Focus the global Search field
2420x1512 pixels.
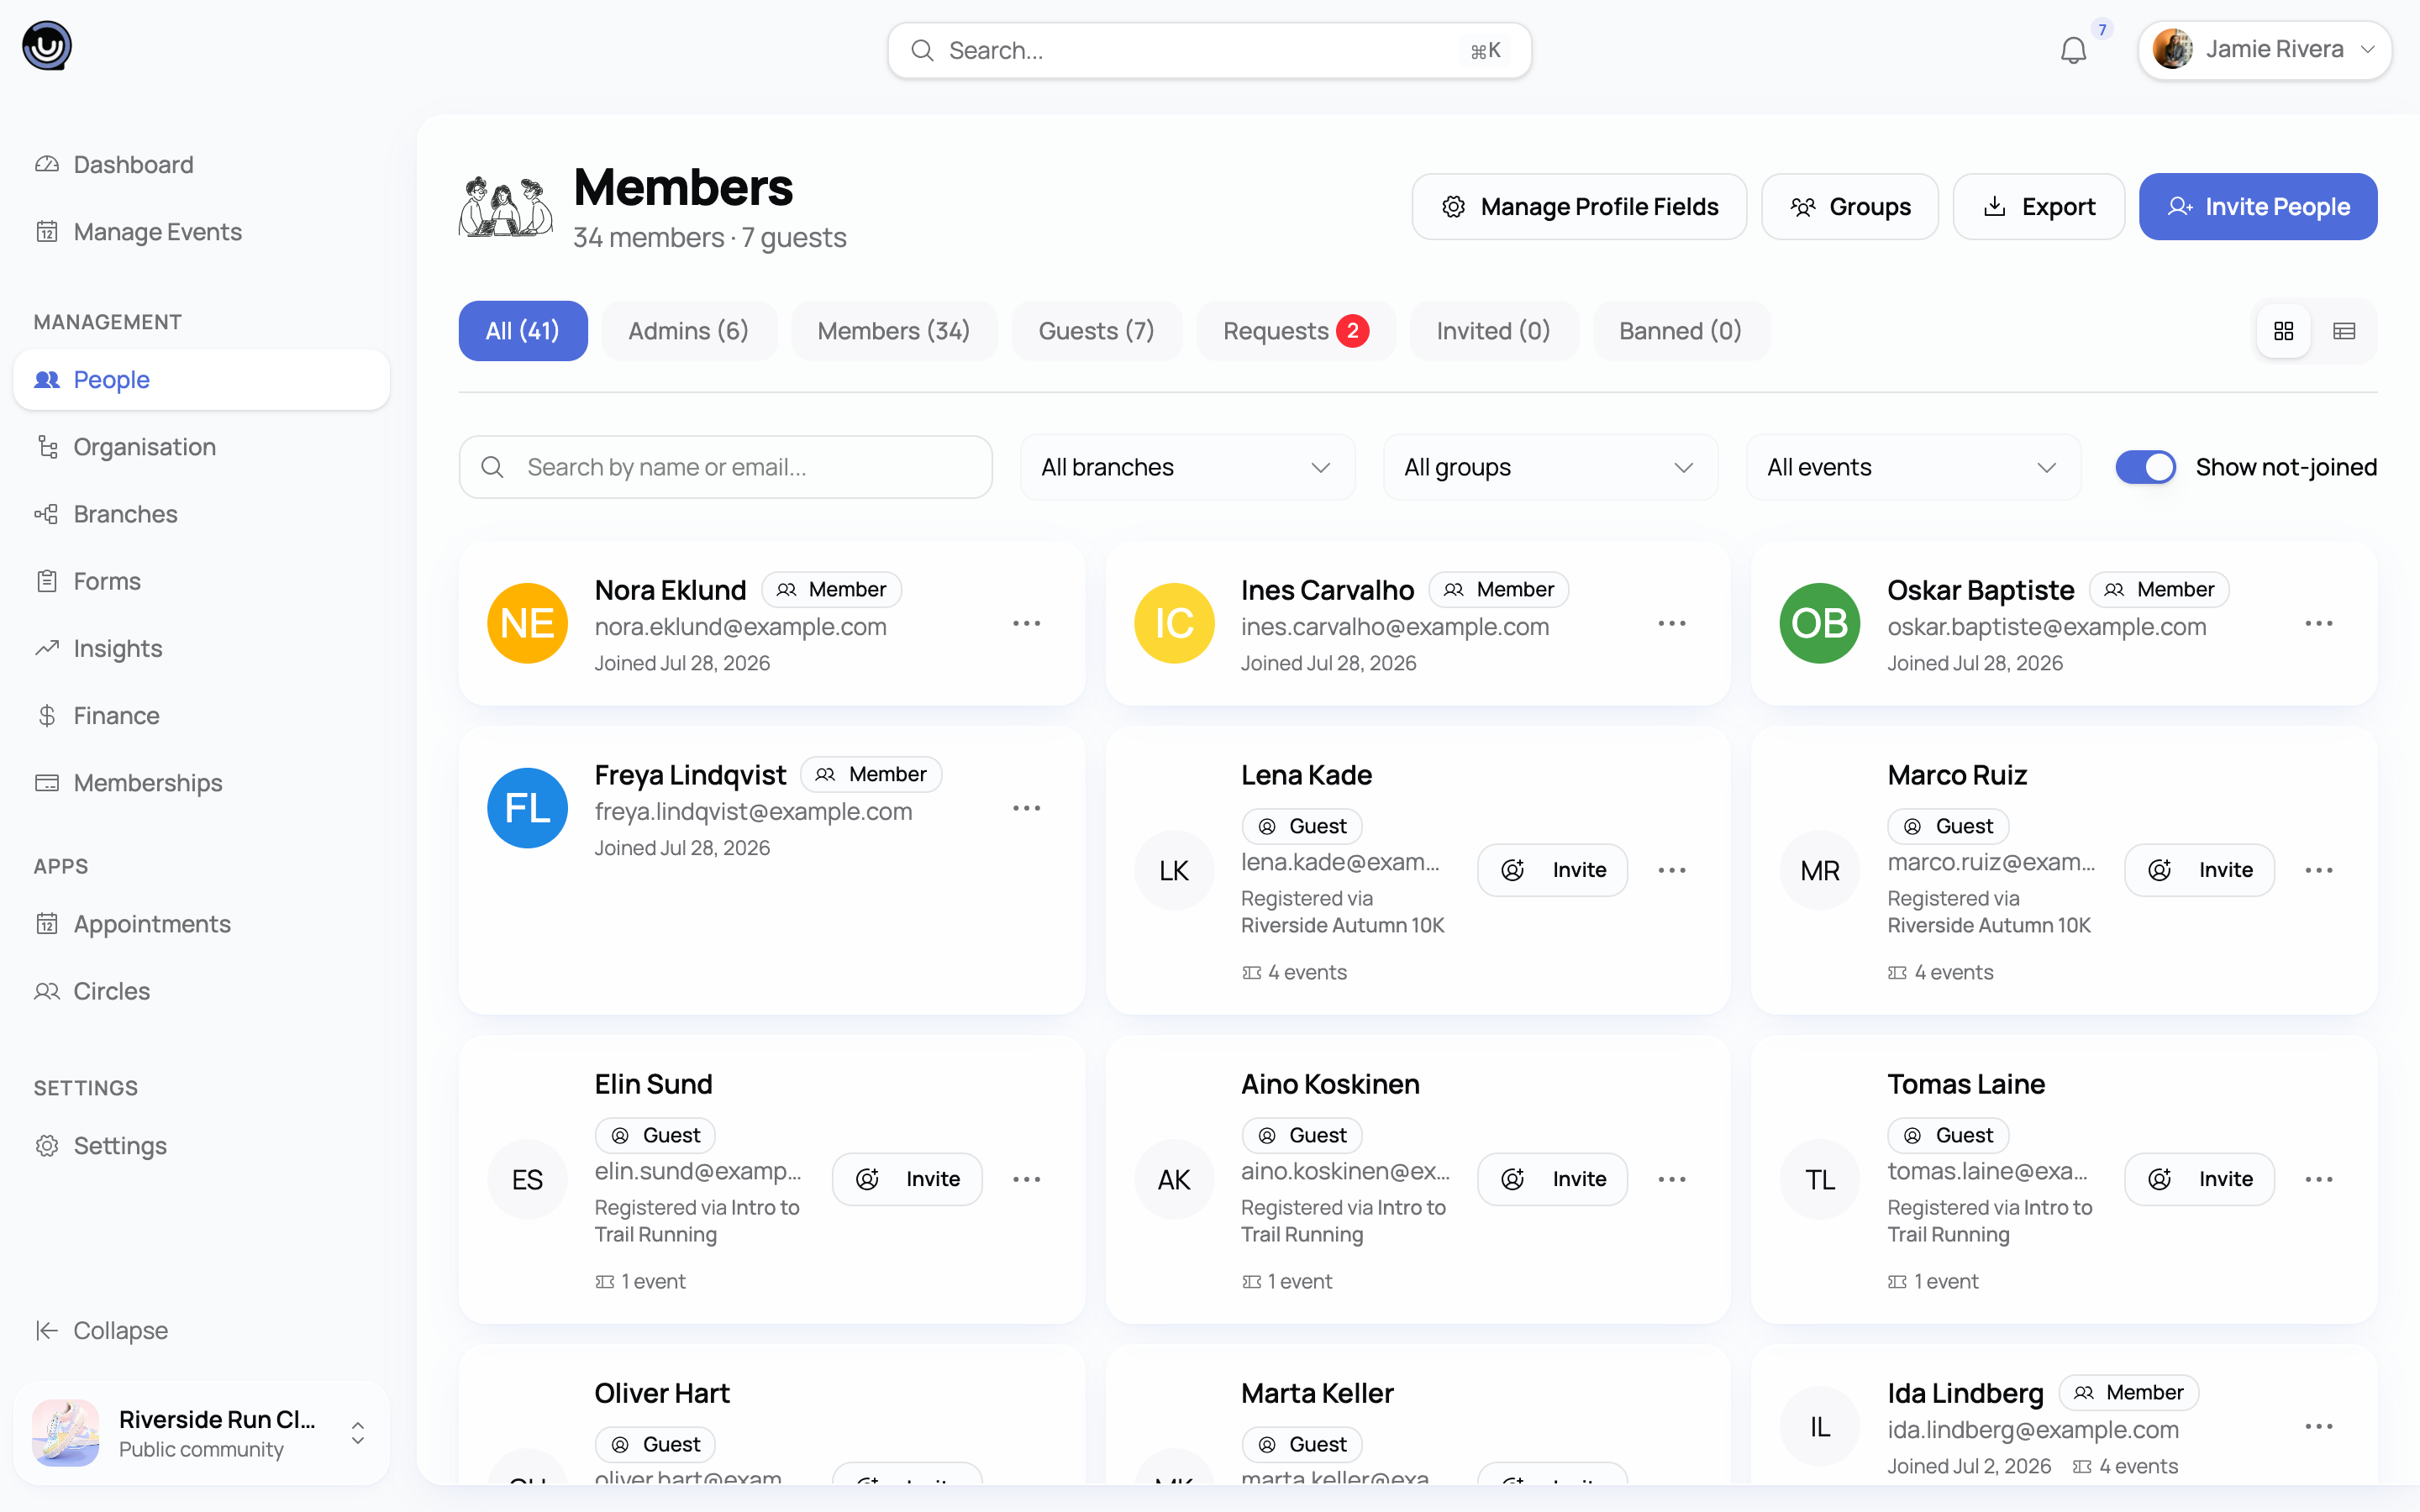[x=1209, y=50]
